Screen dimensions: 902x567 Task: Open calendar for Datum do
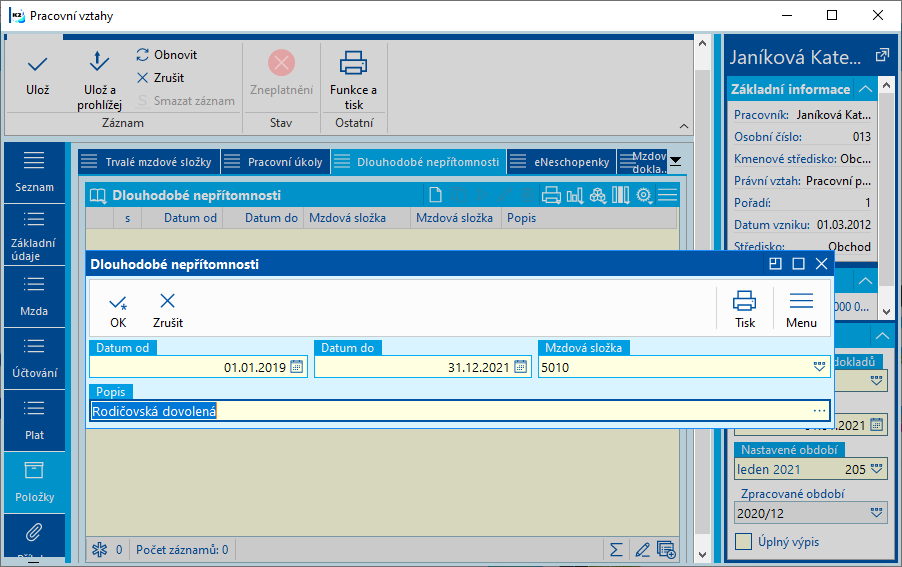(x=521, y=367)
